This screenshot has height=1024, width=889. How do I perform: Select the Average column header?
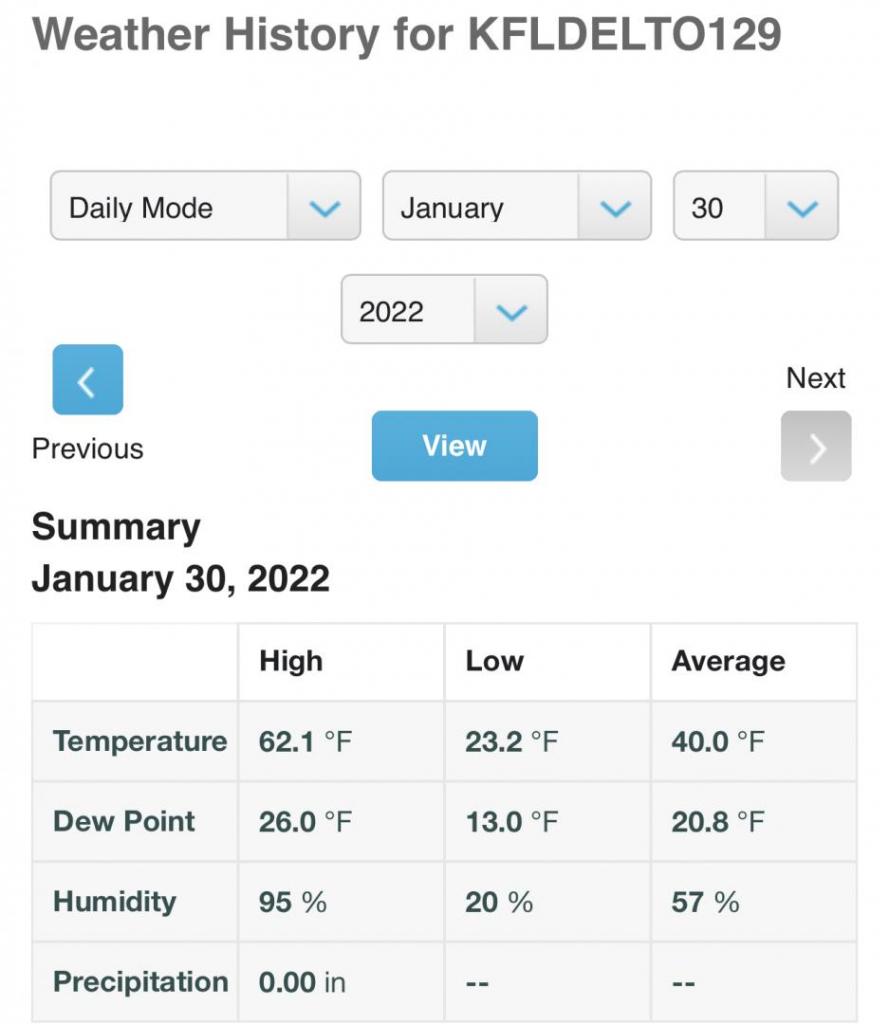[728, 661]
